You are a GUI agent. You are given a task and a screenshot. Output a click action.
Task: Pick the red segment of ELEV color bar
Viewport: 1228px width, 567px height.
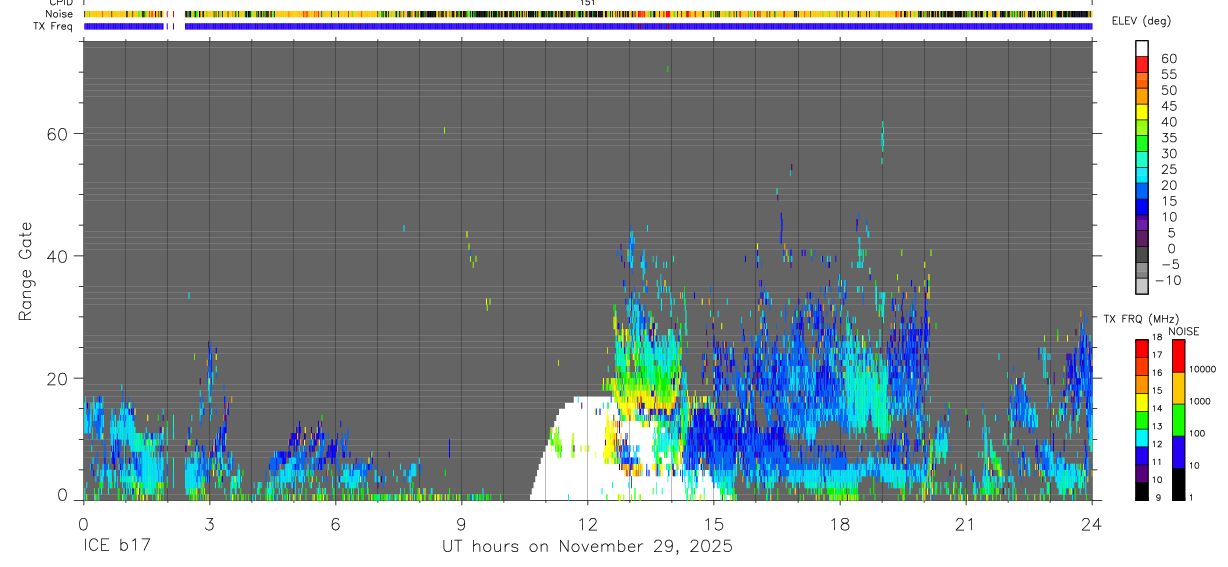pos(1142,66)
